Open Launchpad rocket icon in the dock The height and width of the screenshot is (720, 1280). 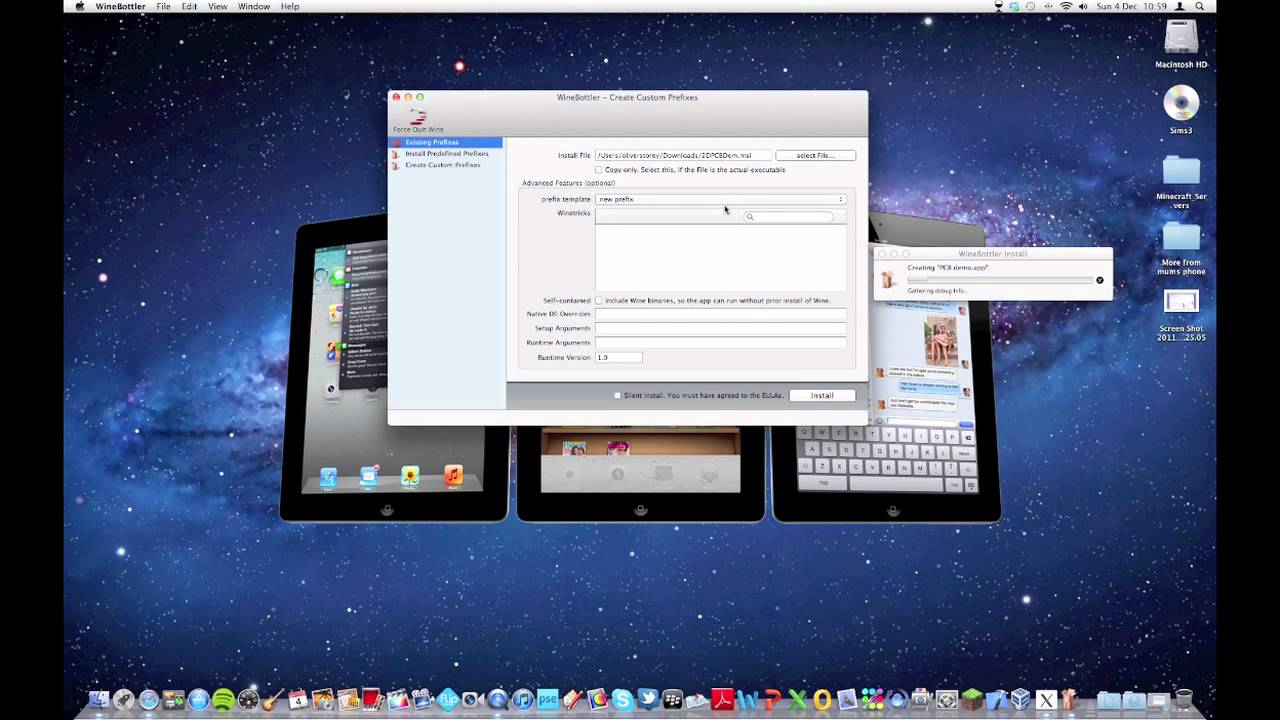pyautogui.click(x=124, y=700)
